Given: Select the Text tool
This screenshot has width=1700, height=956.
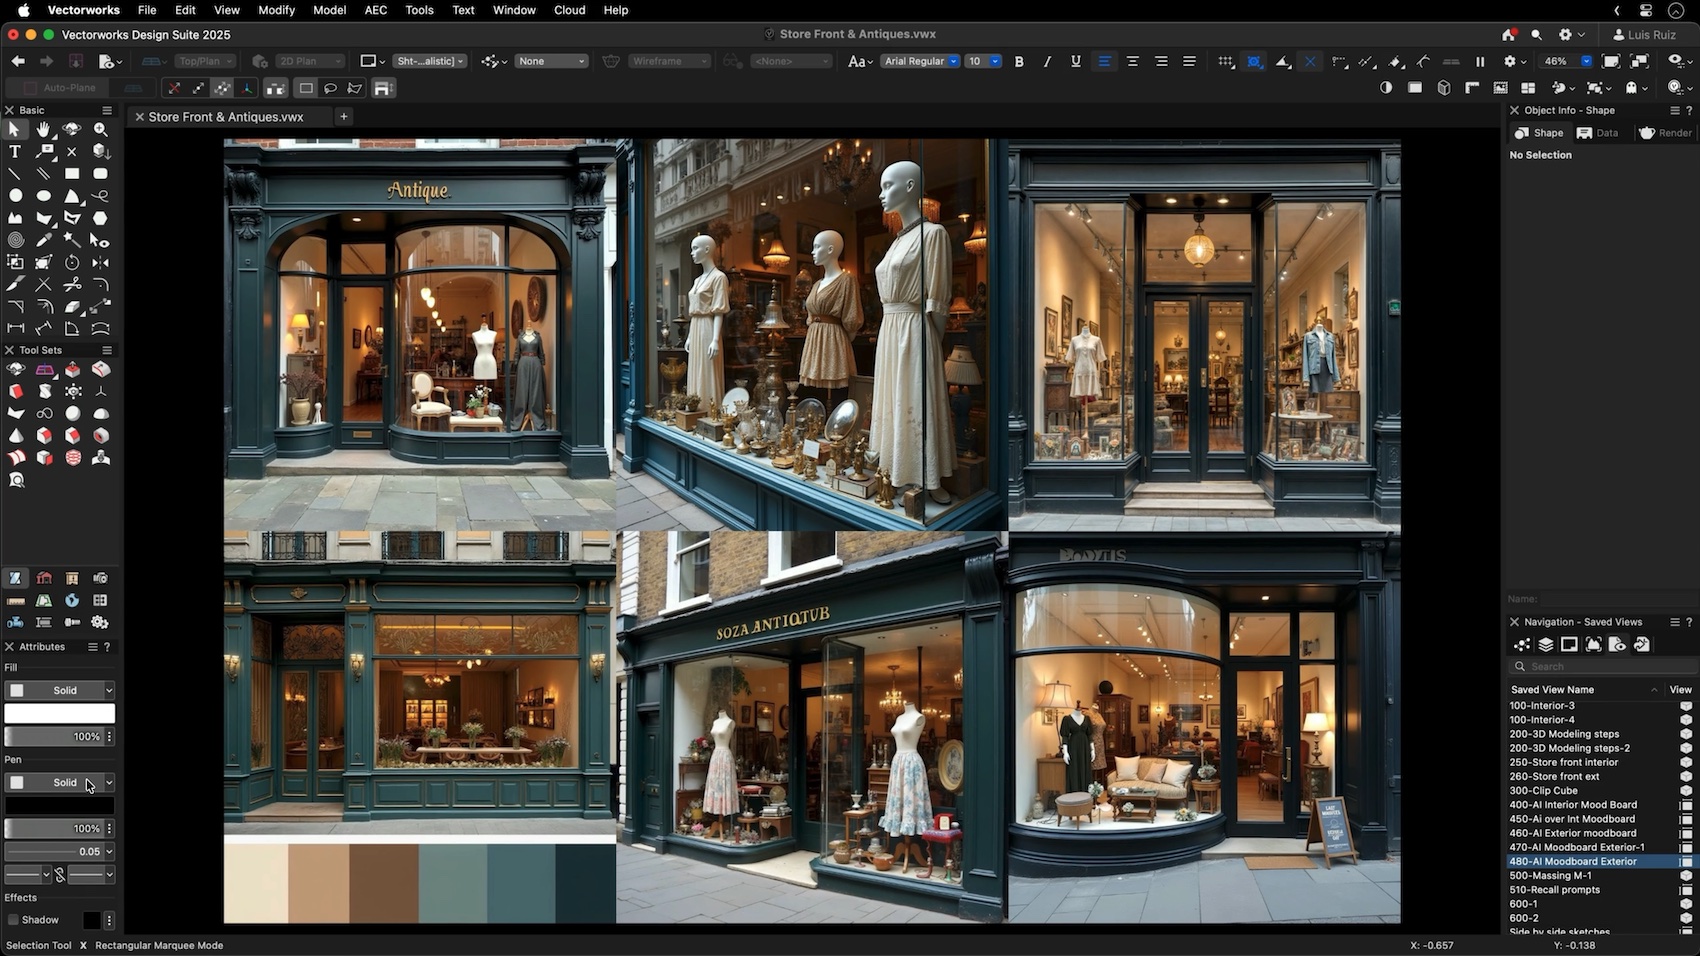Looking at the screenshot, I should [15, 152].
